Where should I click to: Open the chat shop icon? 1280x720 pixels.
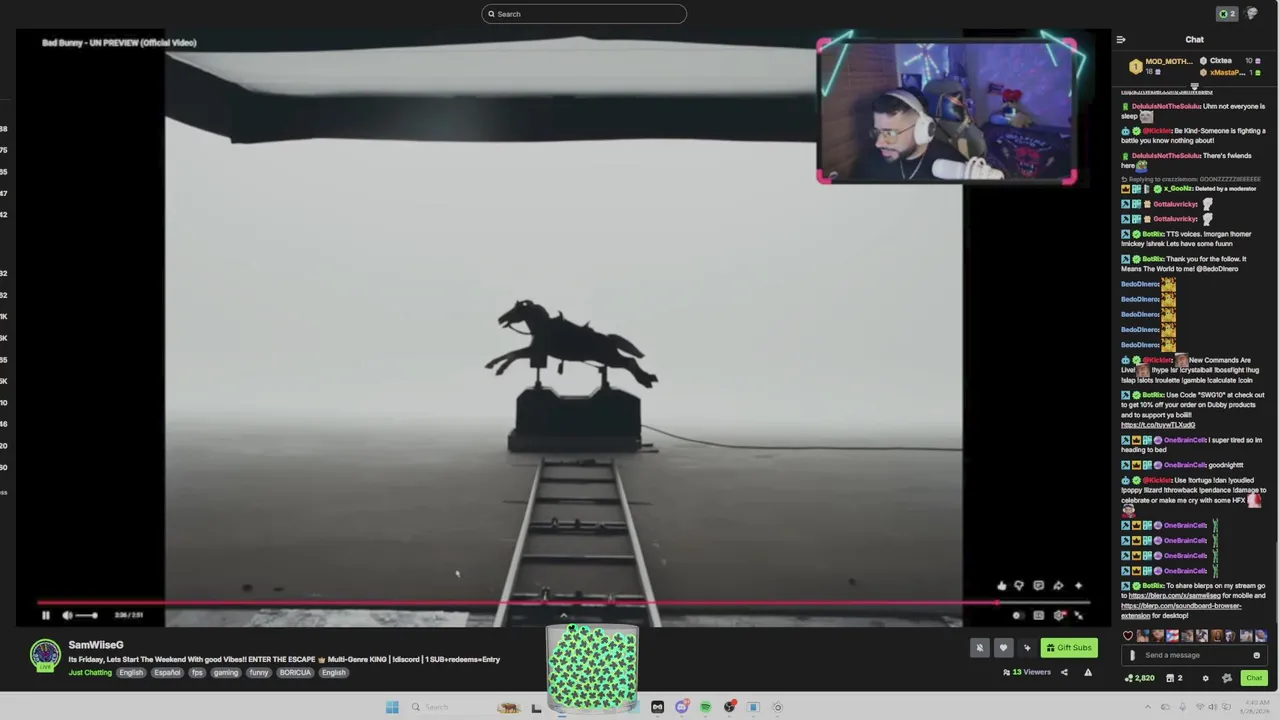pos(1174,678)
